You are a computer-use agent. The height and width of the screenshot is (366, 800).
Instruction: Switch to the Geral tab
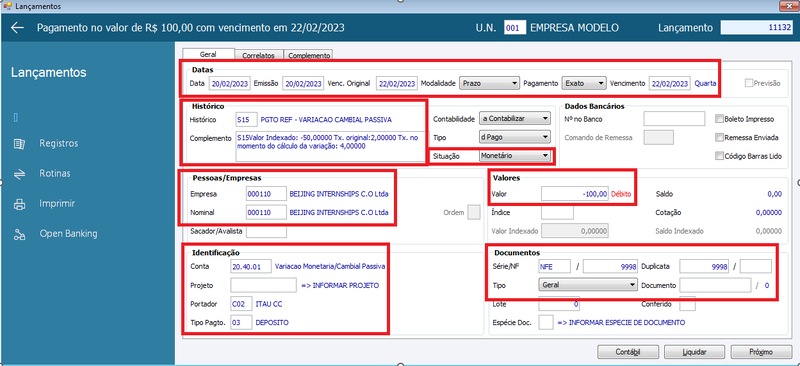point(208,54)
